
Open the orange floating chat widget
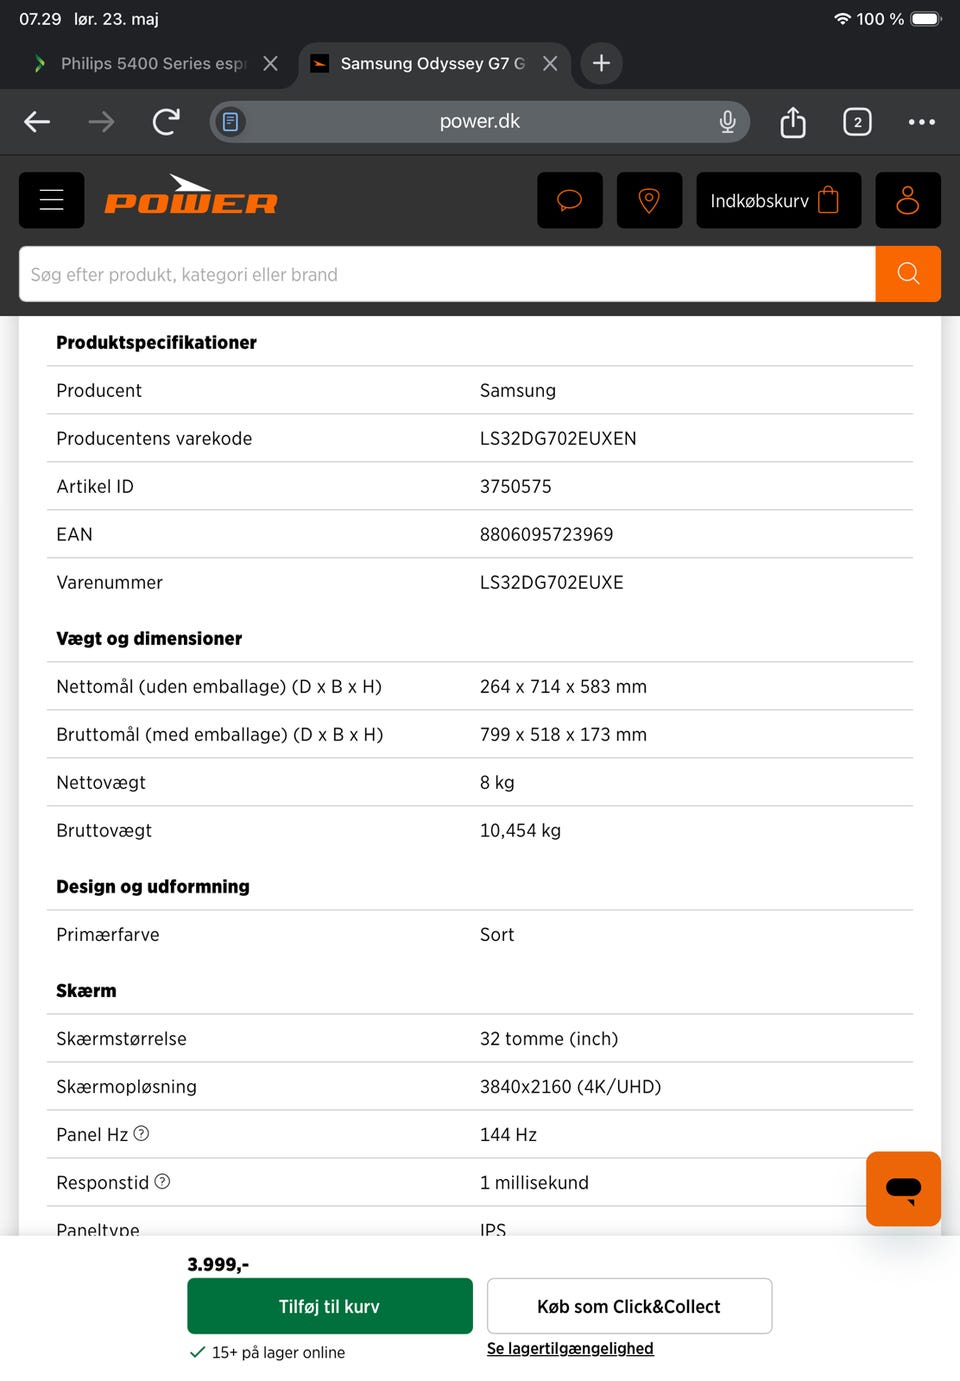coord(903,1189)
